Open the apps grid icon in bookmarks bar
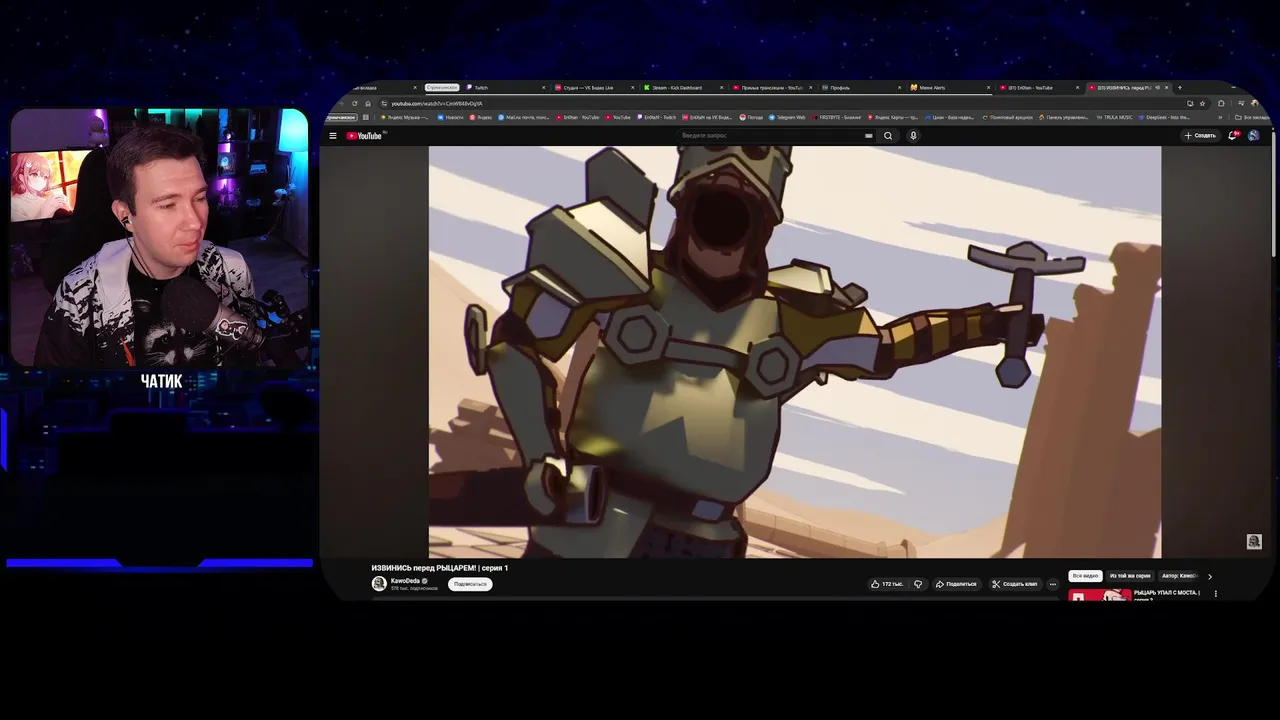Screen dimensions: 1280x720 click(x=366, y=117)
